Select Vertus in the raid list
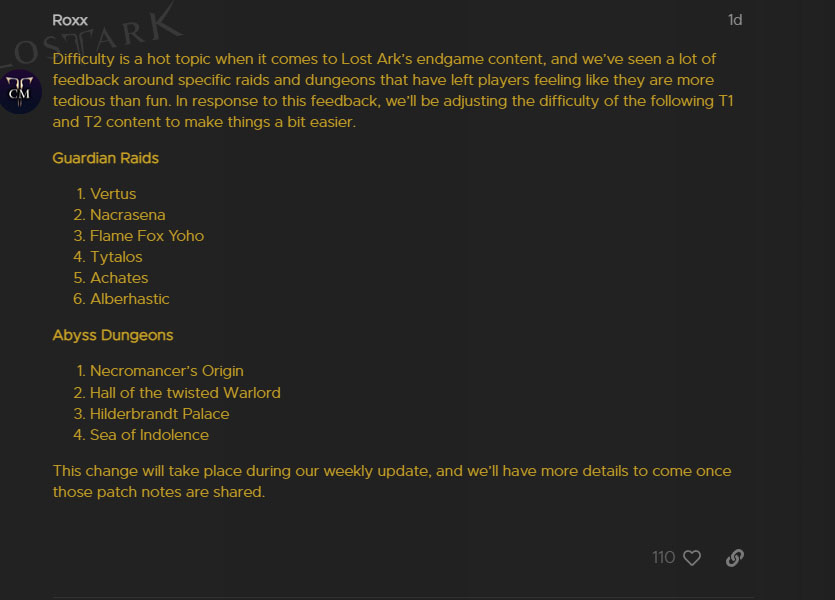This screenshot has width=835, height=600. click(113, 194)
